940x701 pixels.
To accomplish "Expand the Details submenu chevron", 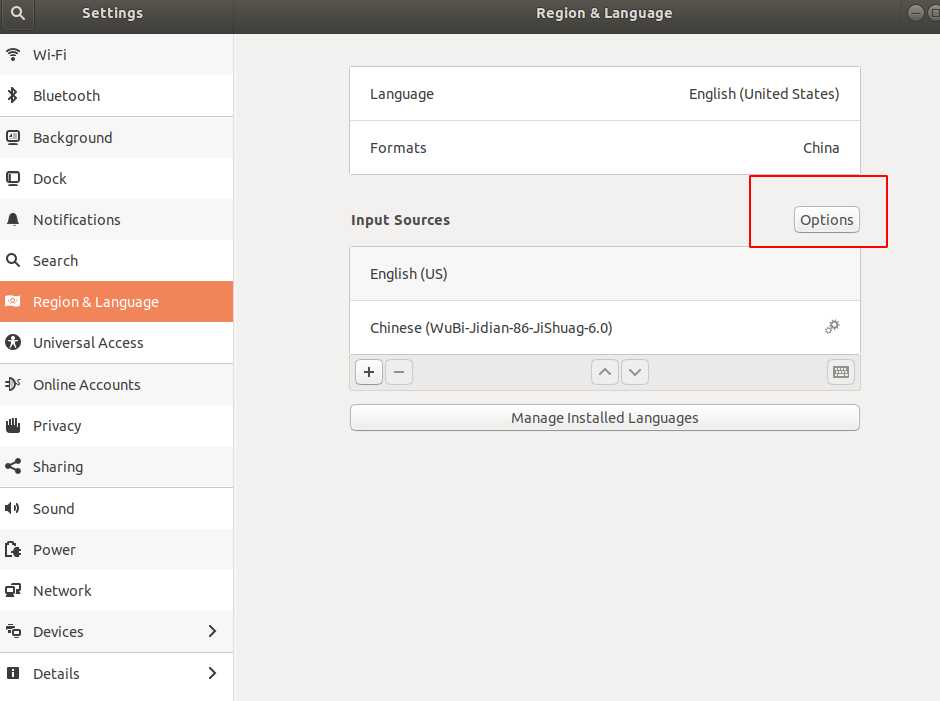I will tap(212, 673).
